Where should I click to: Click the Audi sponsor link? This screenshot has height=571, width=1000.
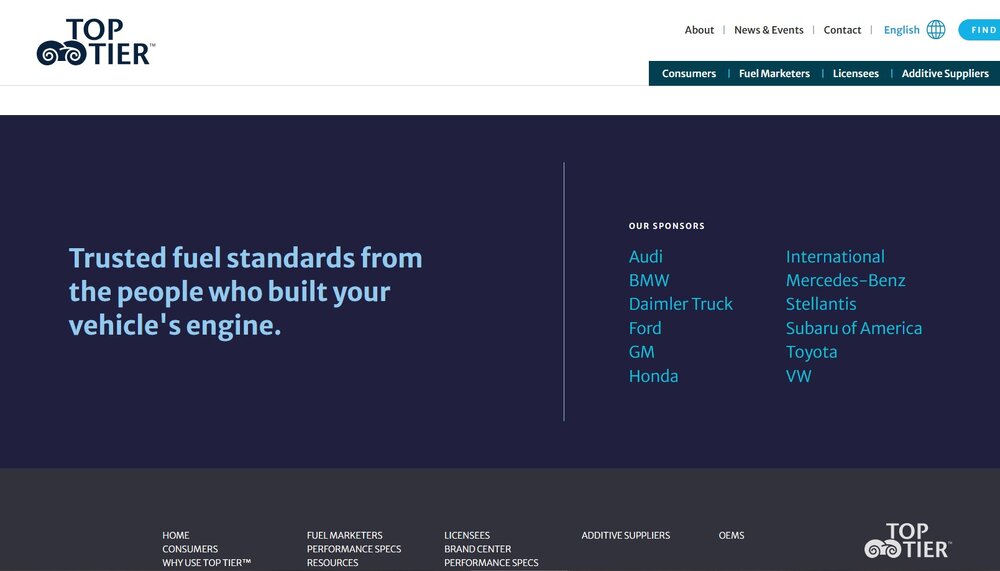pyautogui.click(x=645, y=256)
